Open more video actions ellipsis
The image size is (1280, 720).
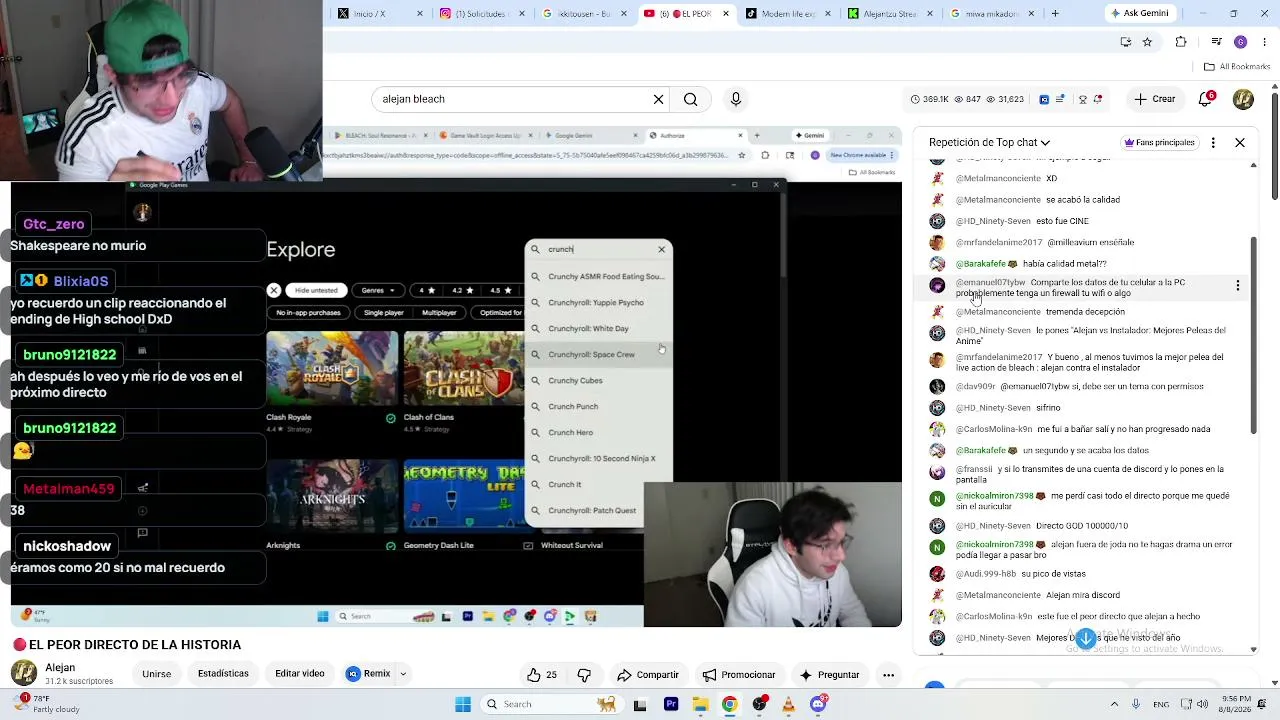pyautogui.click(x=888, y=675)
